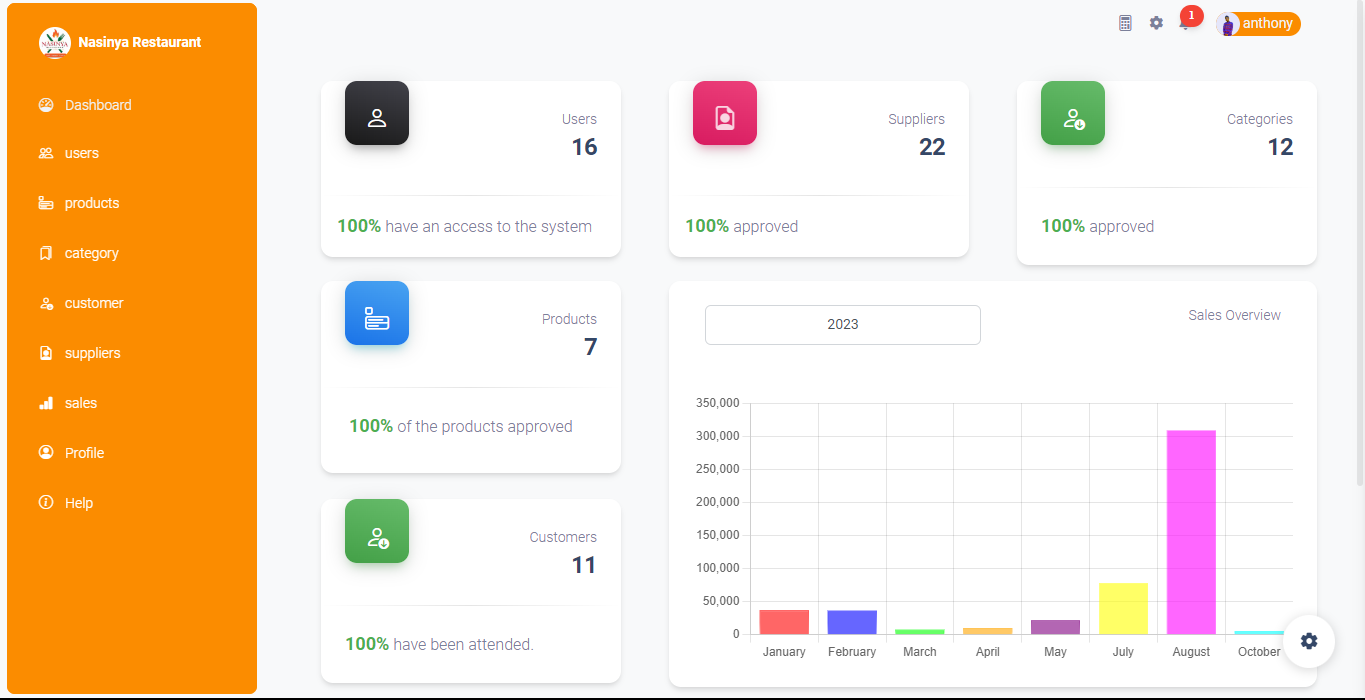Navigate to sales in the sidebar
The image size is (1365, 700).
point(80,403)
